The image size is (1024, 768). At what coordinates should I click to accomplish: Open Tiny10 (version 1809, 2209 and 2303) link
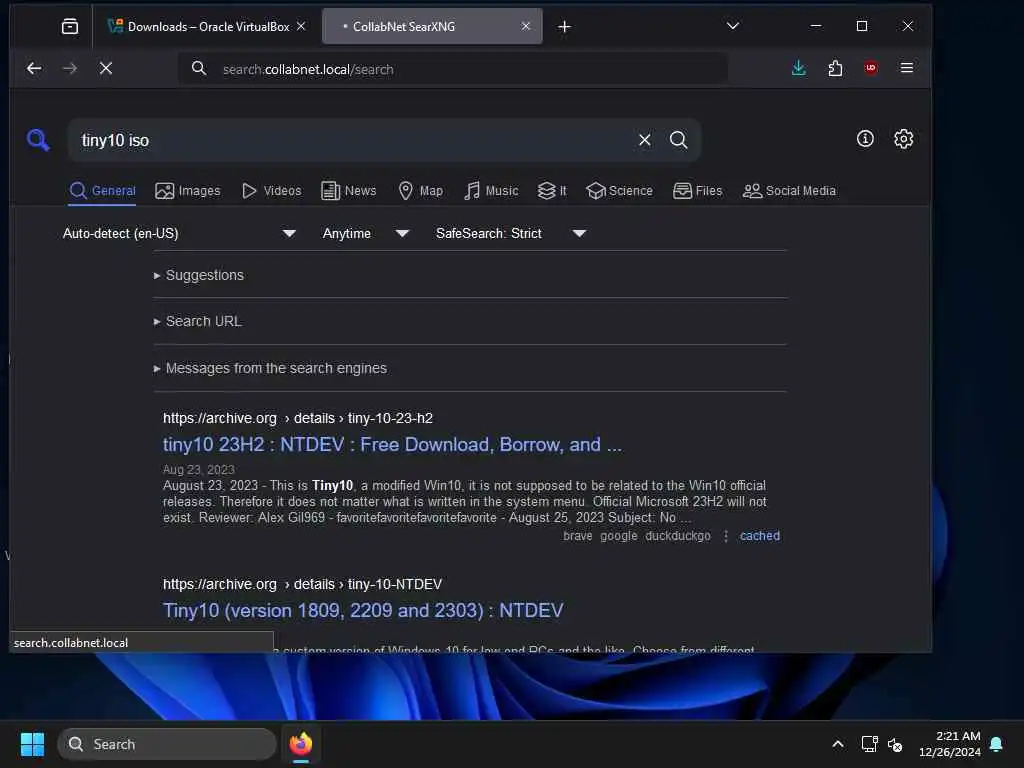click(363, 611)
